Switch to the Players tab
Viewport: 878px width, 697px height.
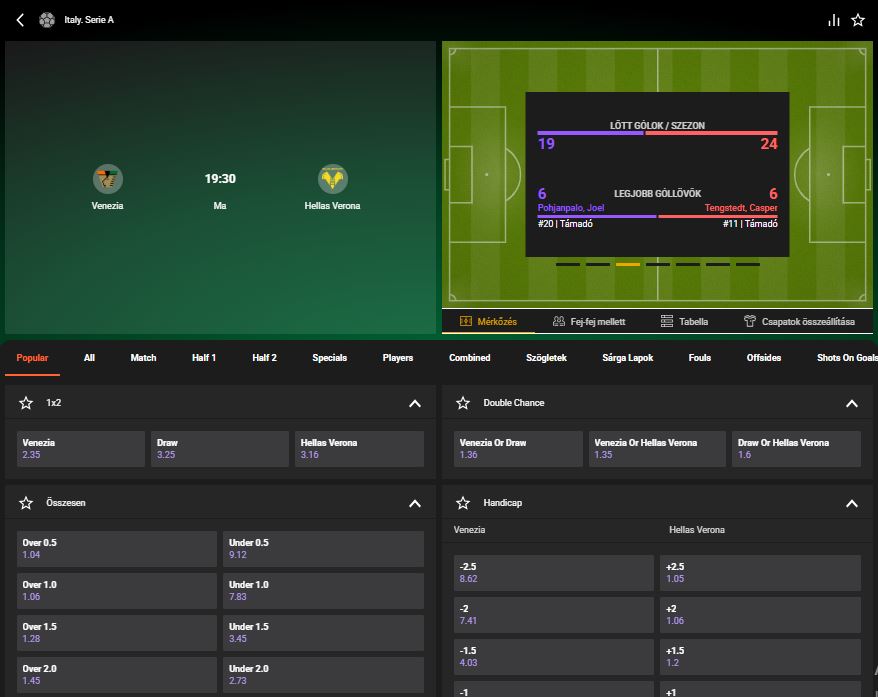pyautogui.click(x=397, y=358)
